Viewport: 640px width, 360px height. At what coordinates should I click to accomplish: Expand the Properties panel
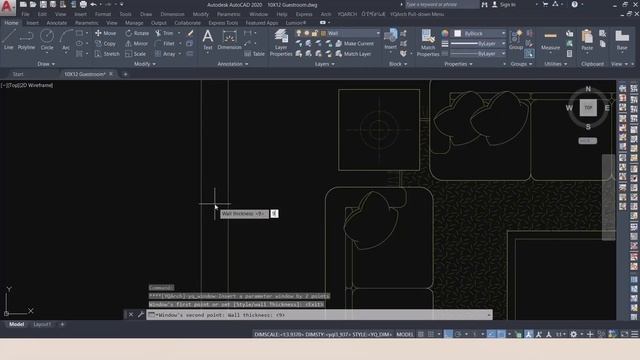click(458, 64)
